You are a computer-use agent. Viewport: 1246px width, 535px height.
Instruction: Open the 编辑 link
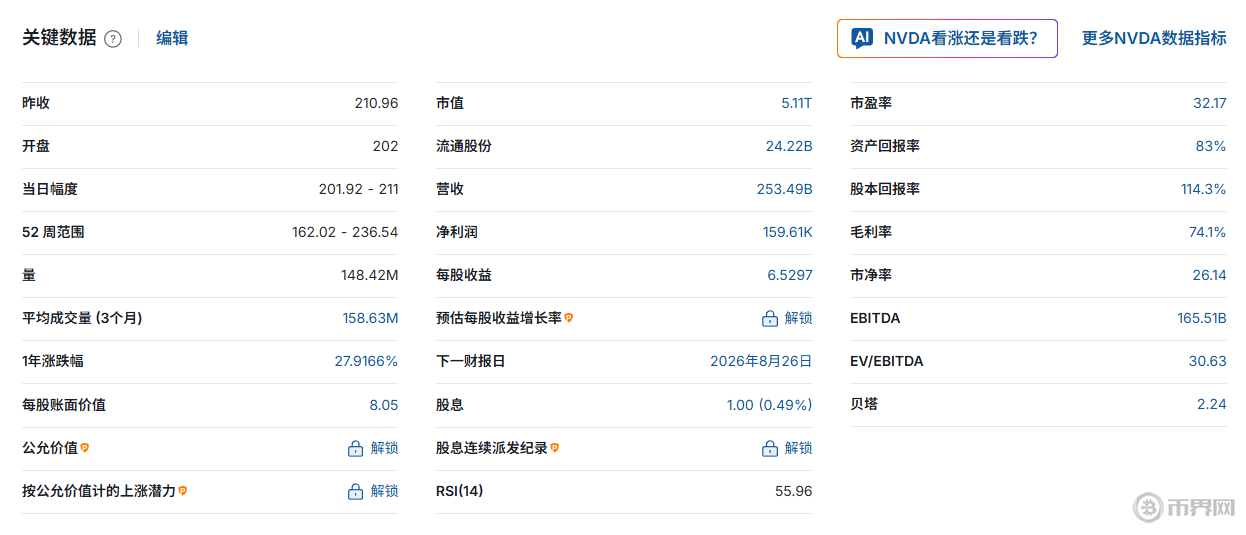pyautogui.click(x=172, y=38)
